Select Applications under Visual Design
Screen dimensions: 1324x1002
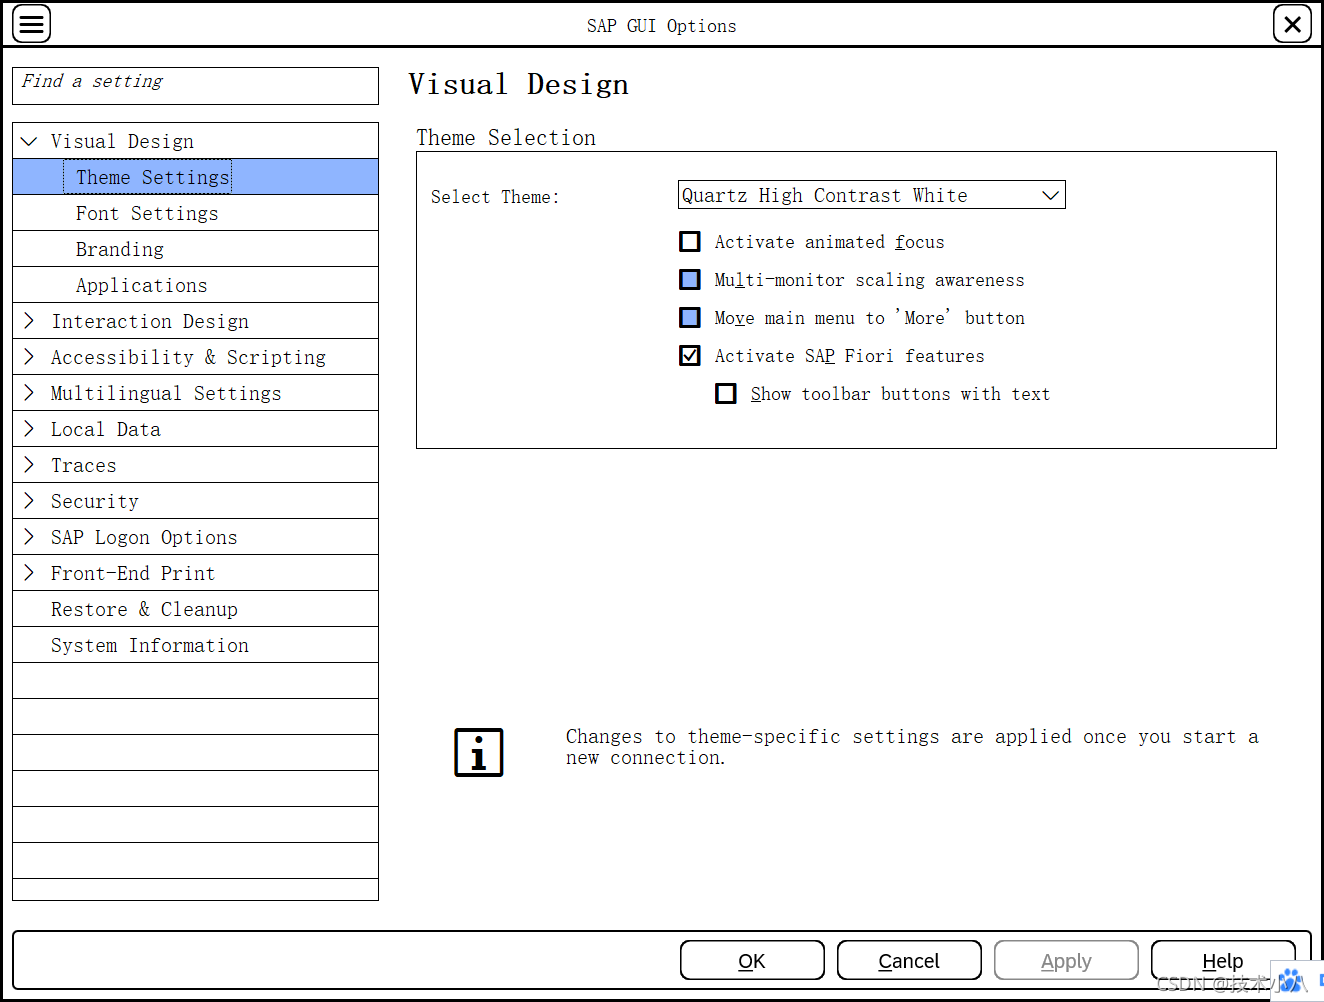click(x=141, y=285)
